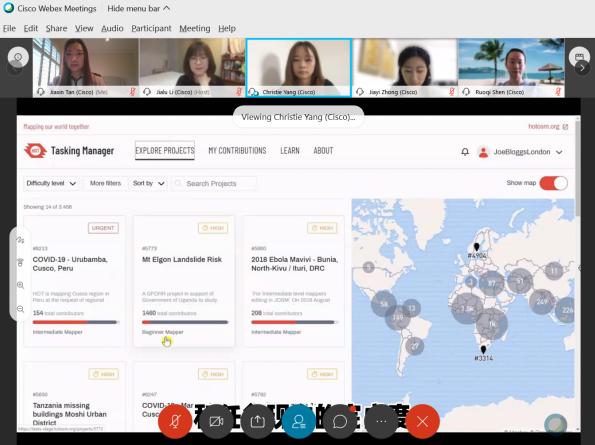Open the View menu

[84, 28]
